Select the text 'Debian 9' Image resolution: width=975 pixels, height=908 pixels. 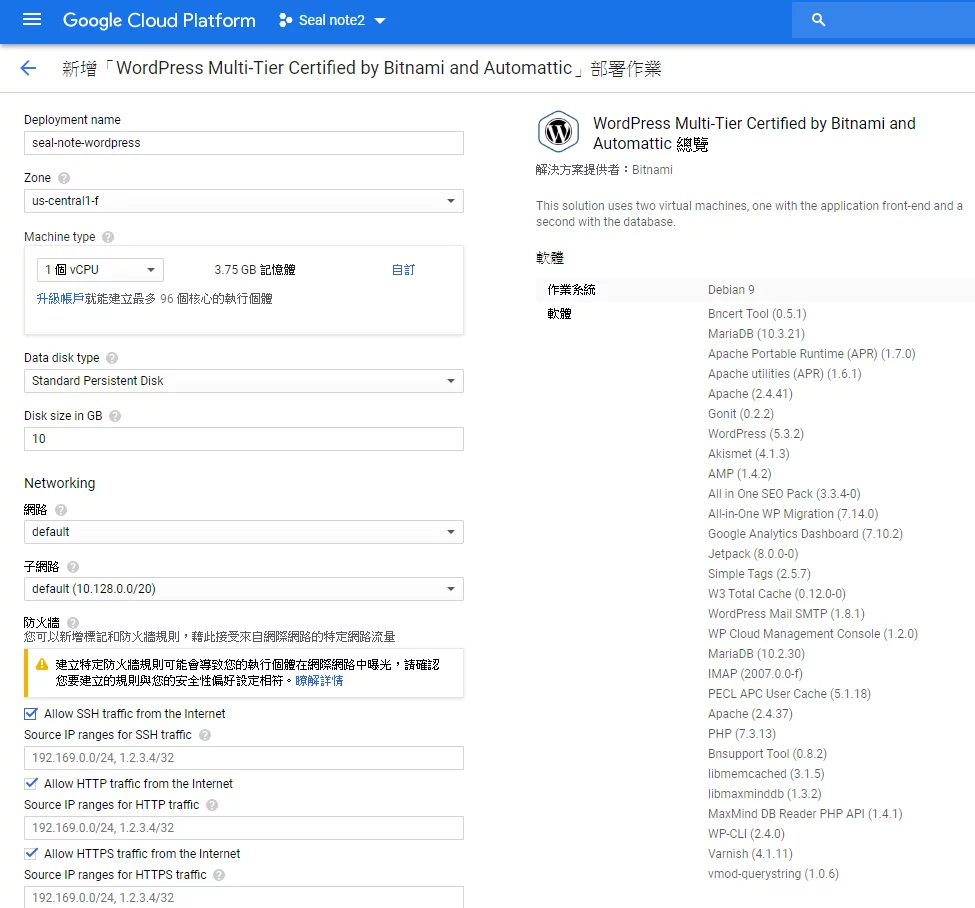click(x=731, y=290)
